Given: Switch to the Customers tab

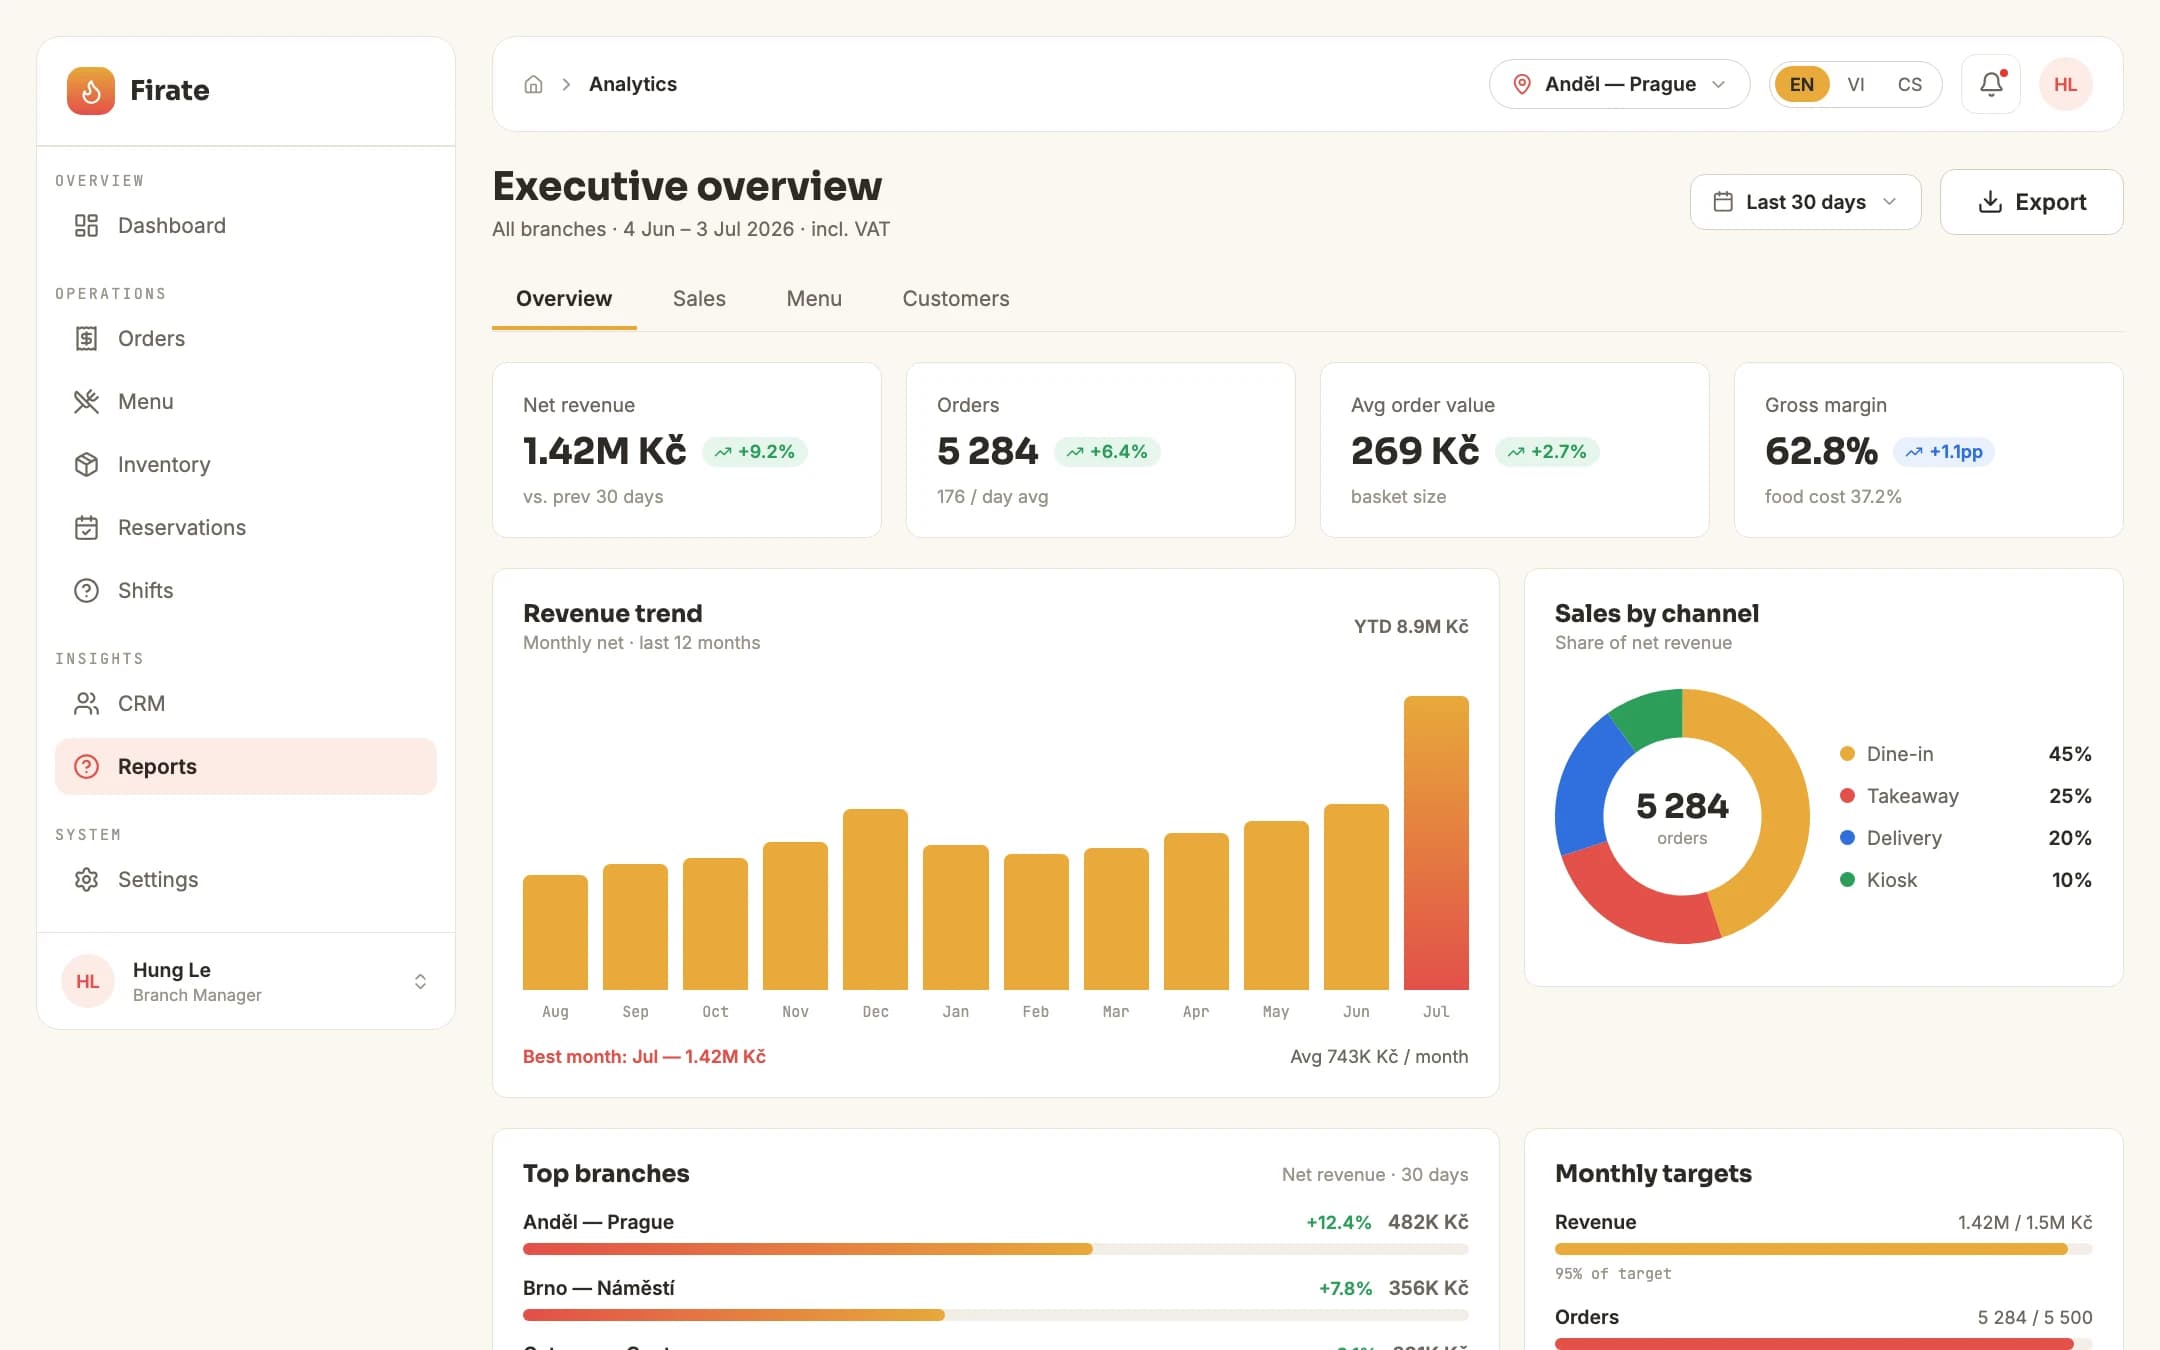Looking at the screenshot, I should point(956,298).
